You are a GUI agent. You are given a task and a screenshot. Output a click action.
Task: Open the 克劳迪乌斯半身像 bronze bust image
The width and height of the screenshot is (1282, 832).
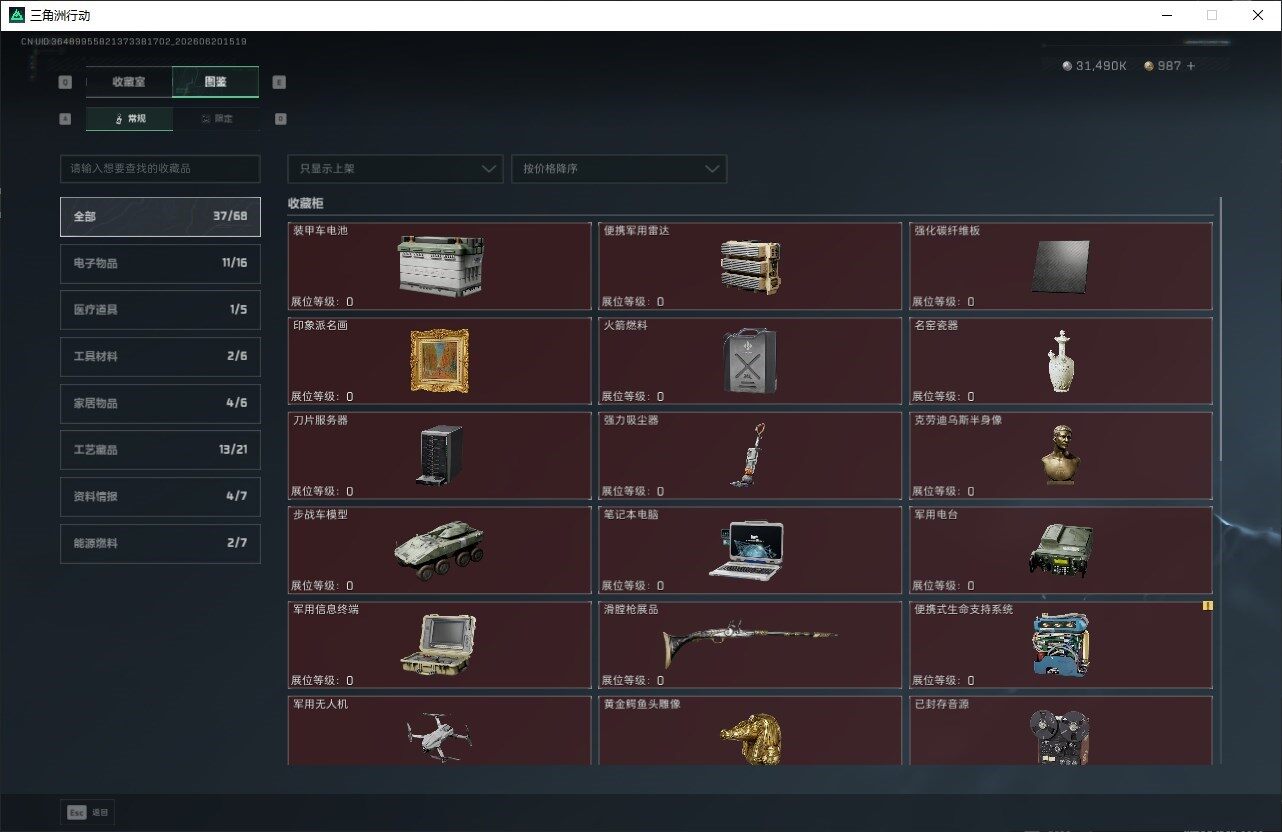1061,455
